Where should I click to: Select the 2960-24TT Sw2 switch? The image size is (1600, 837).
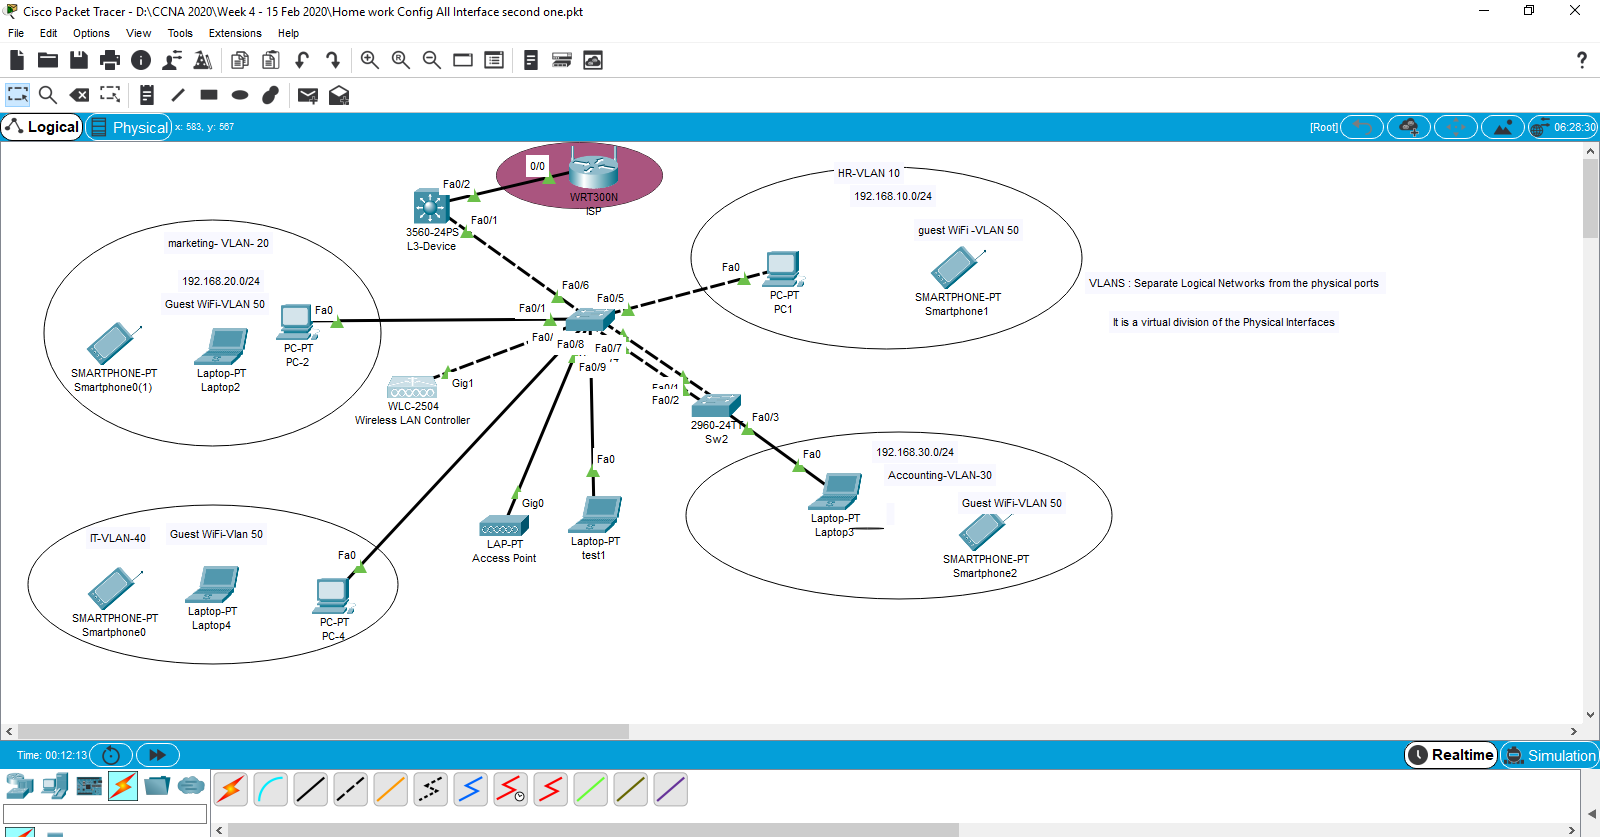click(716, 406)
